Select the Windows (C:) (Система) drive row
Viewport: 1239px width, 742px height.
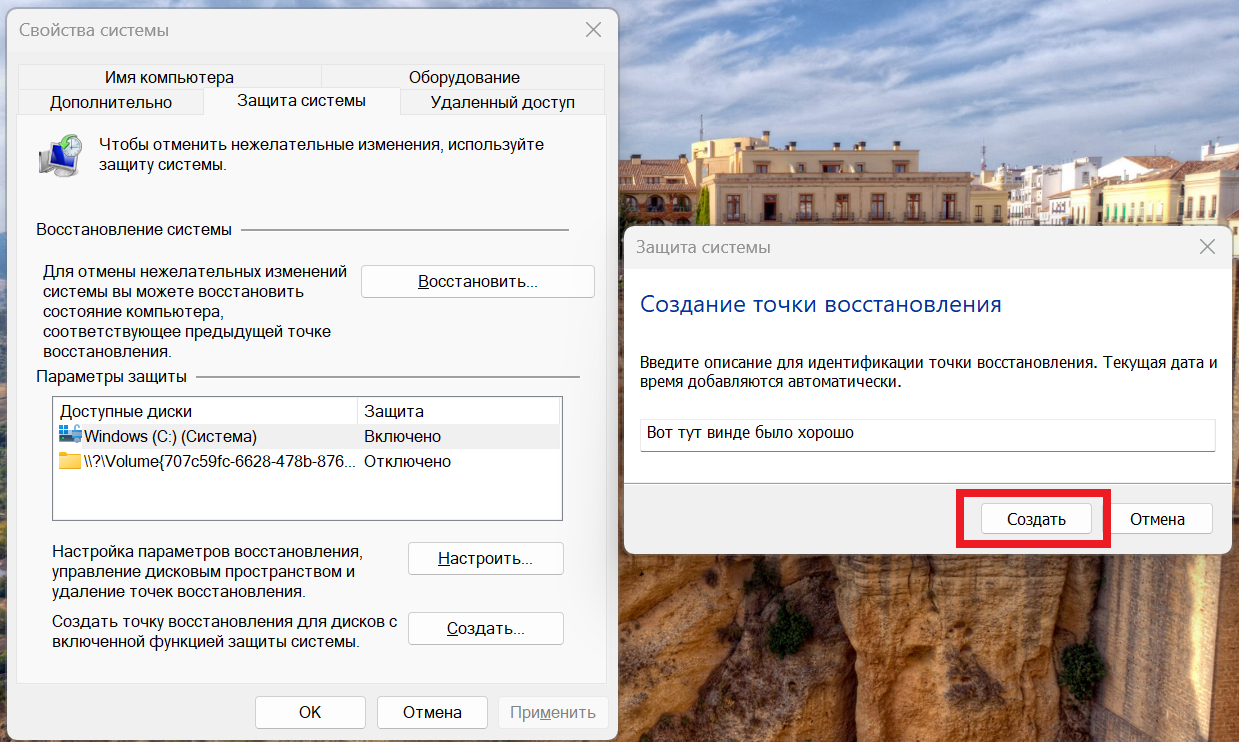[x=306, y=436]
